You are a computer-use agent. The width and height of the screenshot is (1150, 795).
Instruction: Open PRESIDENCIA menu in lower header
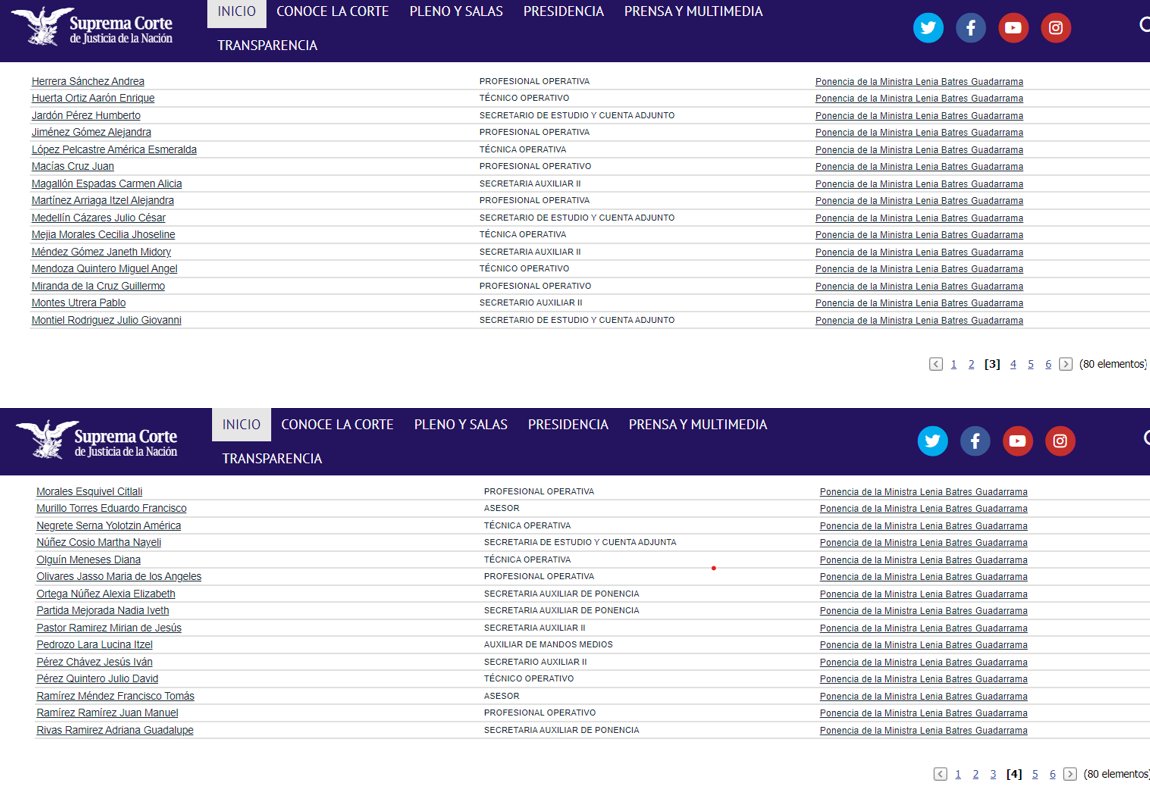point(568,425)
